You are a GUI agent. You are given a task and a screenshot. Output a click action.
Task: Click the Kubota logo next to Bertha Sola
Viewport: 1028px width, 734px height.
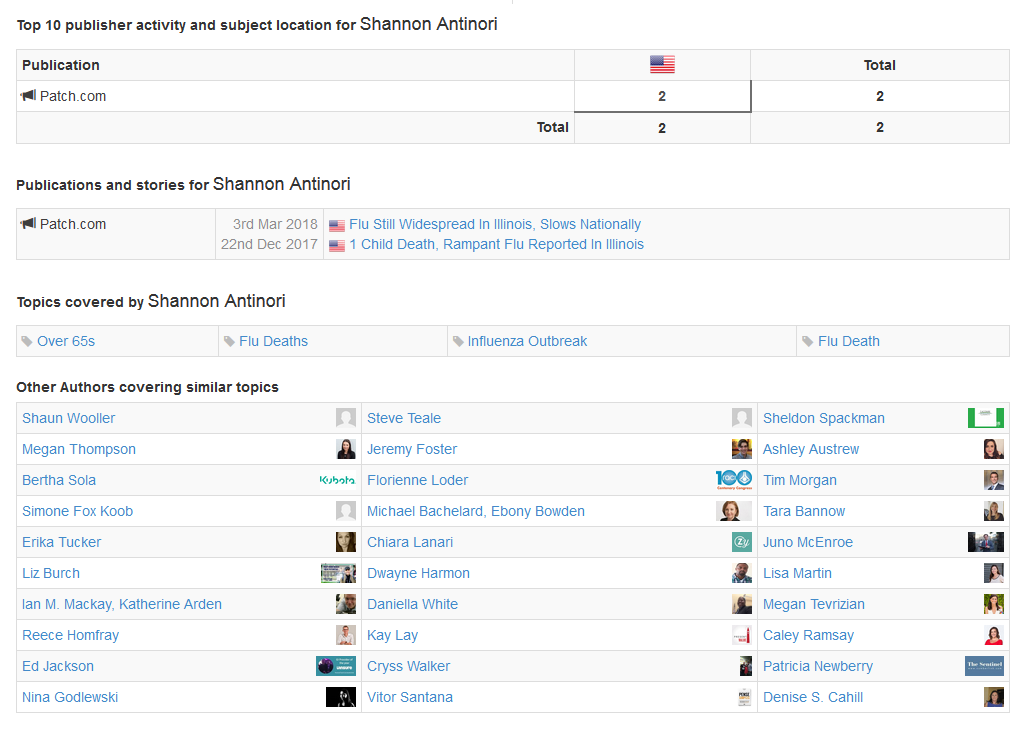337,480
